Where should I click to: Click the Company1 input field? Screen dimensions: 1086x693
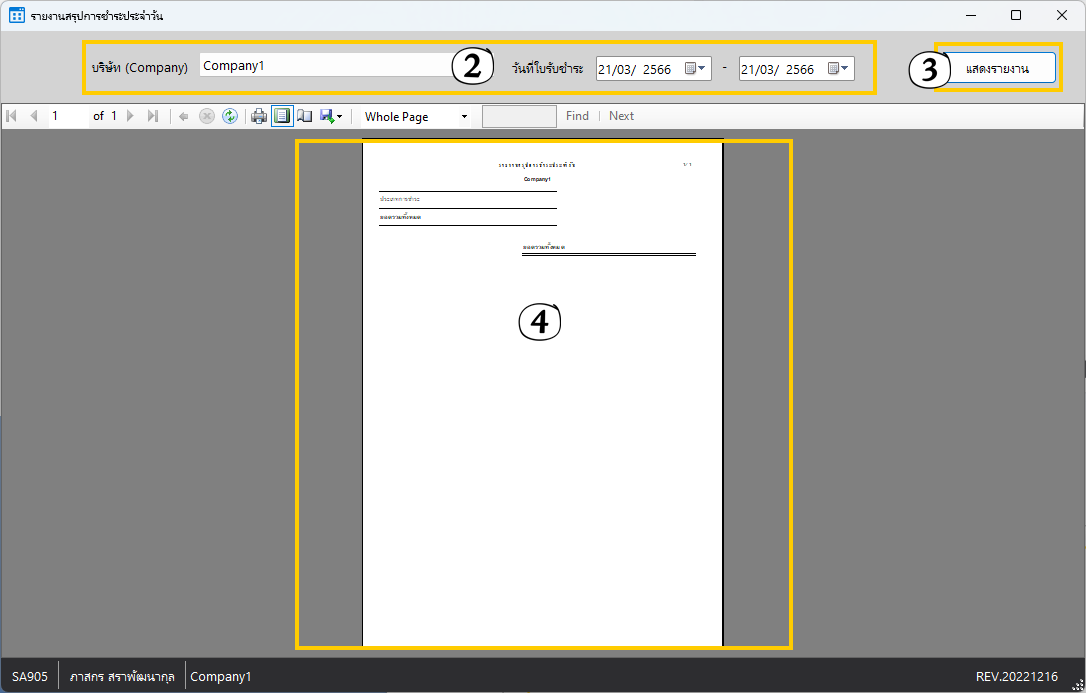(320, 66)
